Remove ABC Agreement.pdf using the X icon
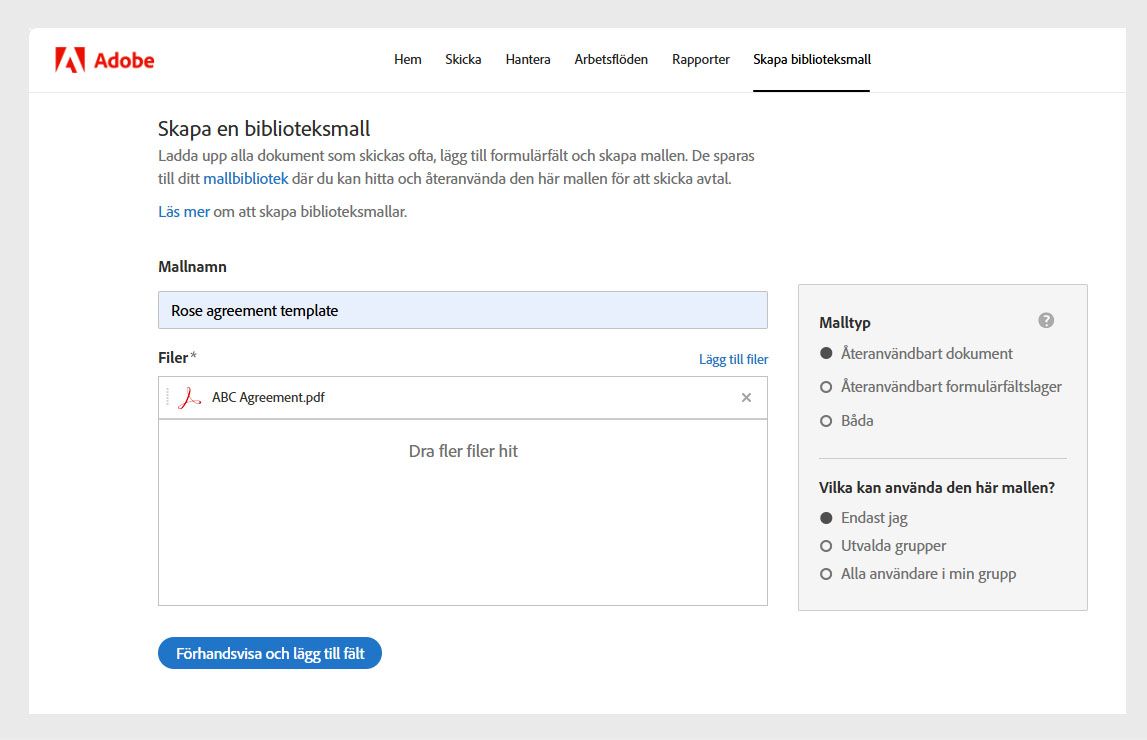1147x740 pixels. (x=745, y=397)
